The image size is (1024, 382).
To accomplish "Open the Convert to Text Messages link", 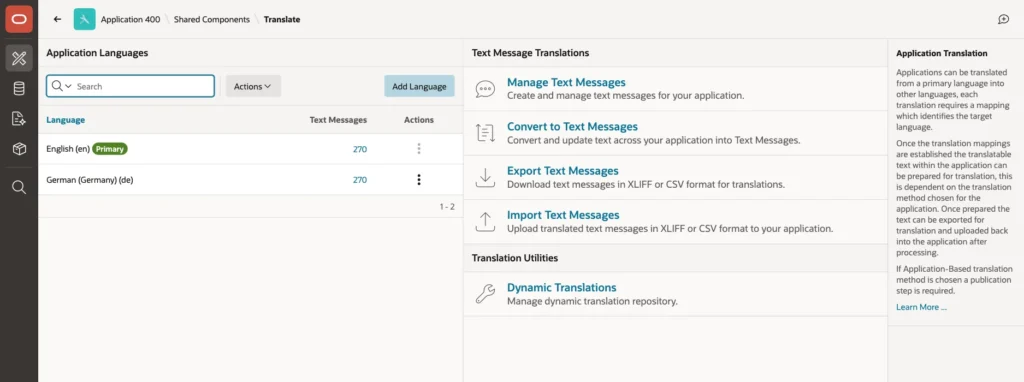I will click(572, 127).
